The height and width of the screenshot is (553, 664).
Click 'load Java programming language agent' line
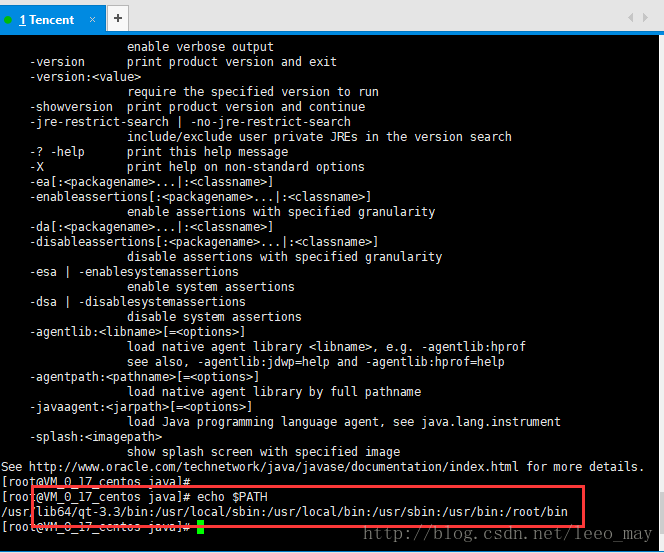[x=344, y=422]
